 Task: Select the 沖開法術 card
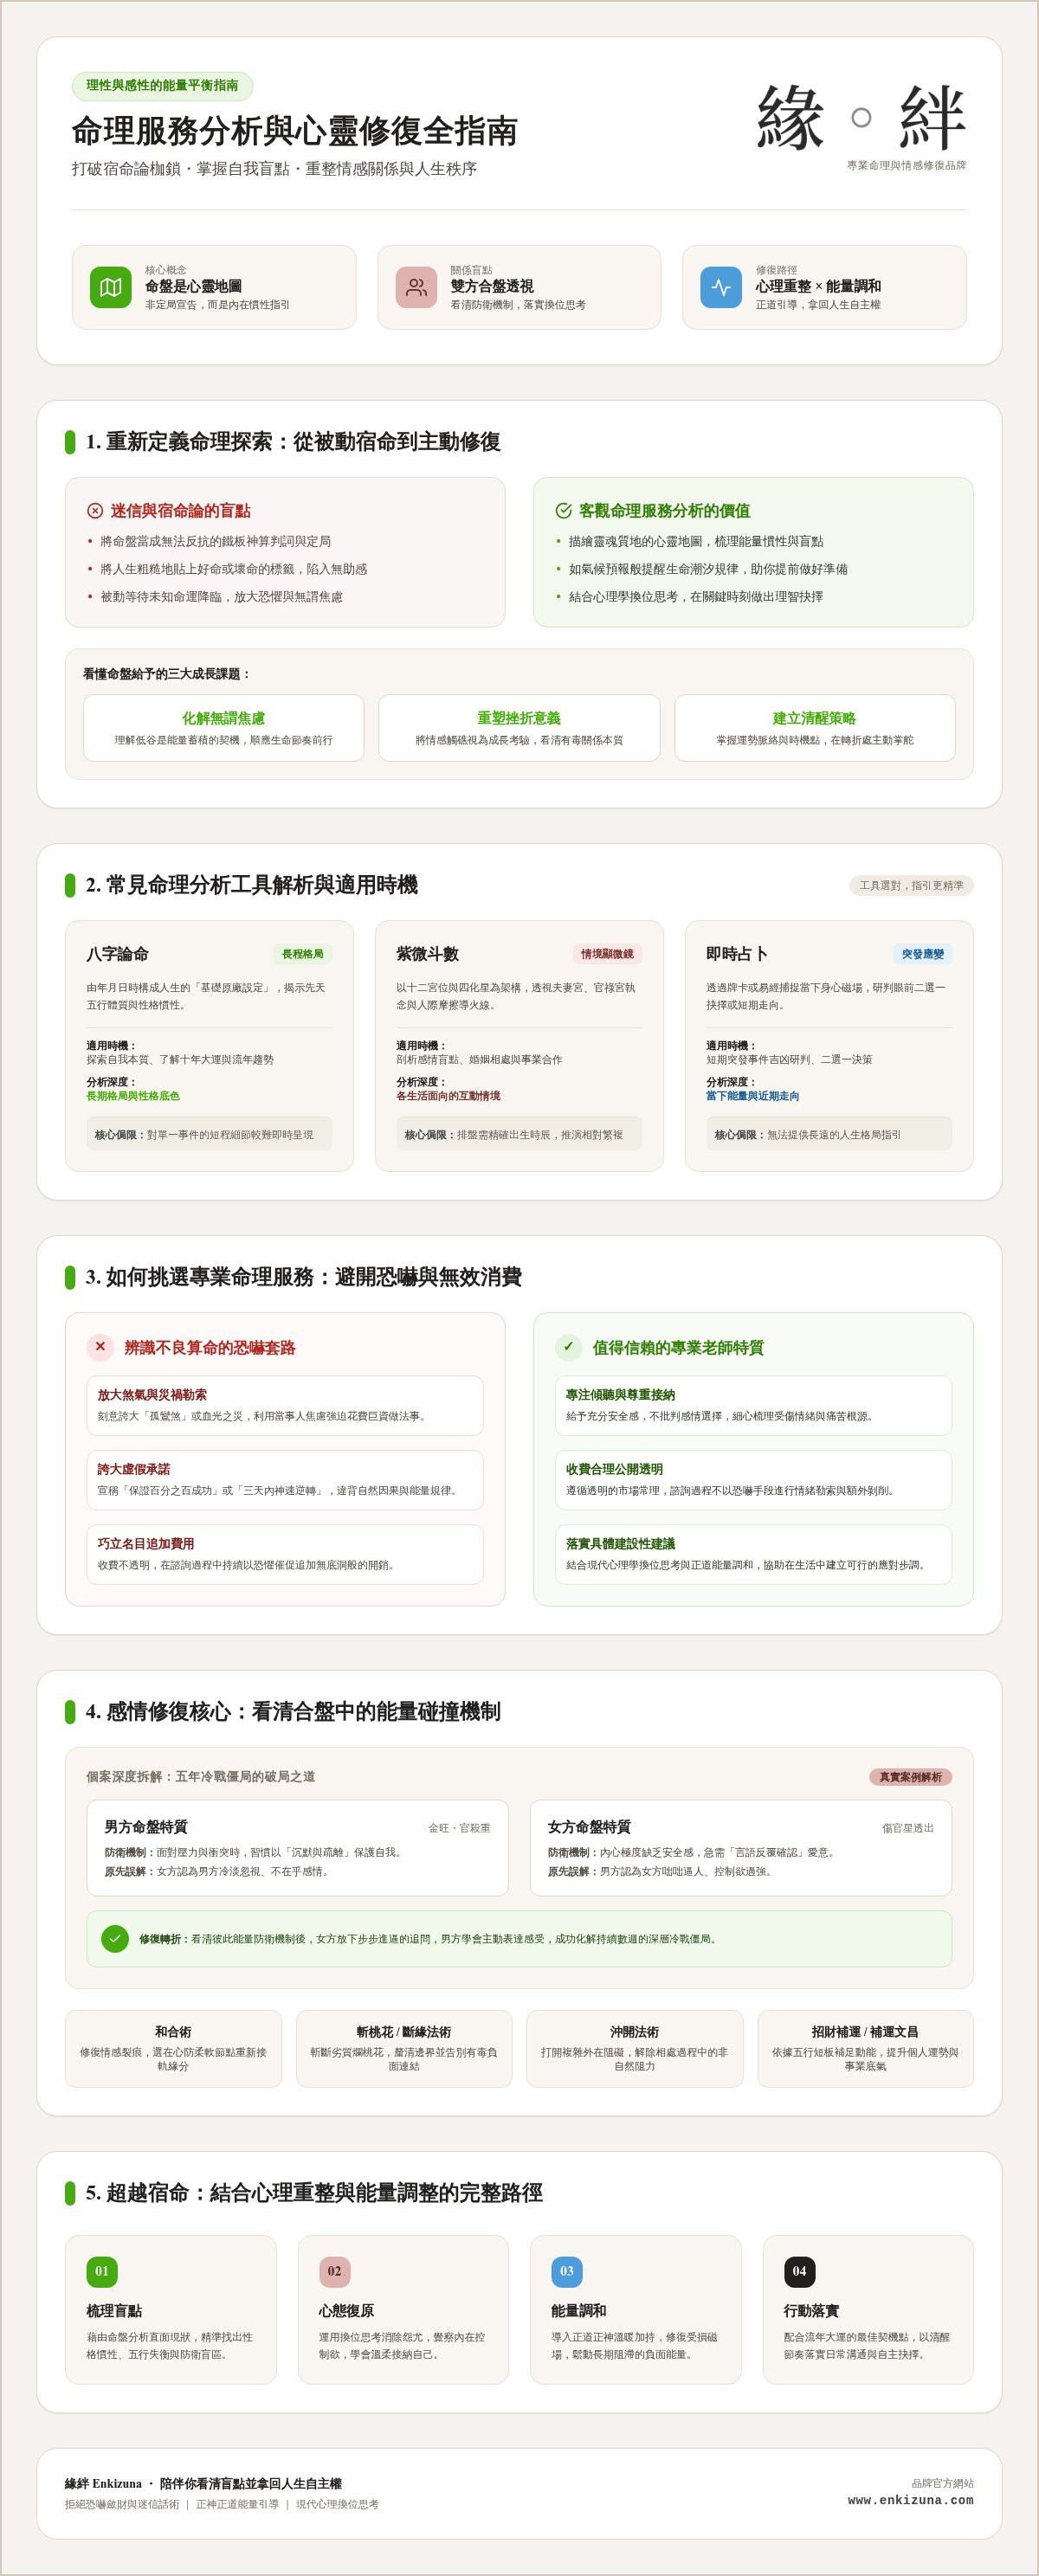[x=635, y=2049]
